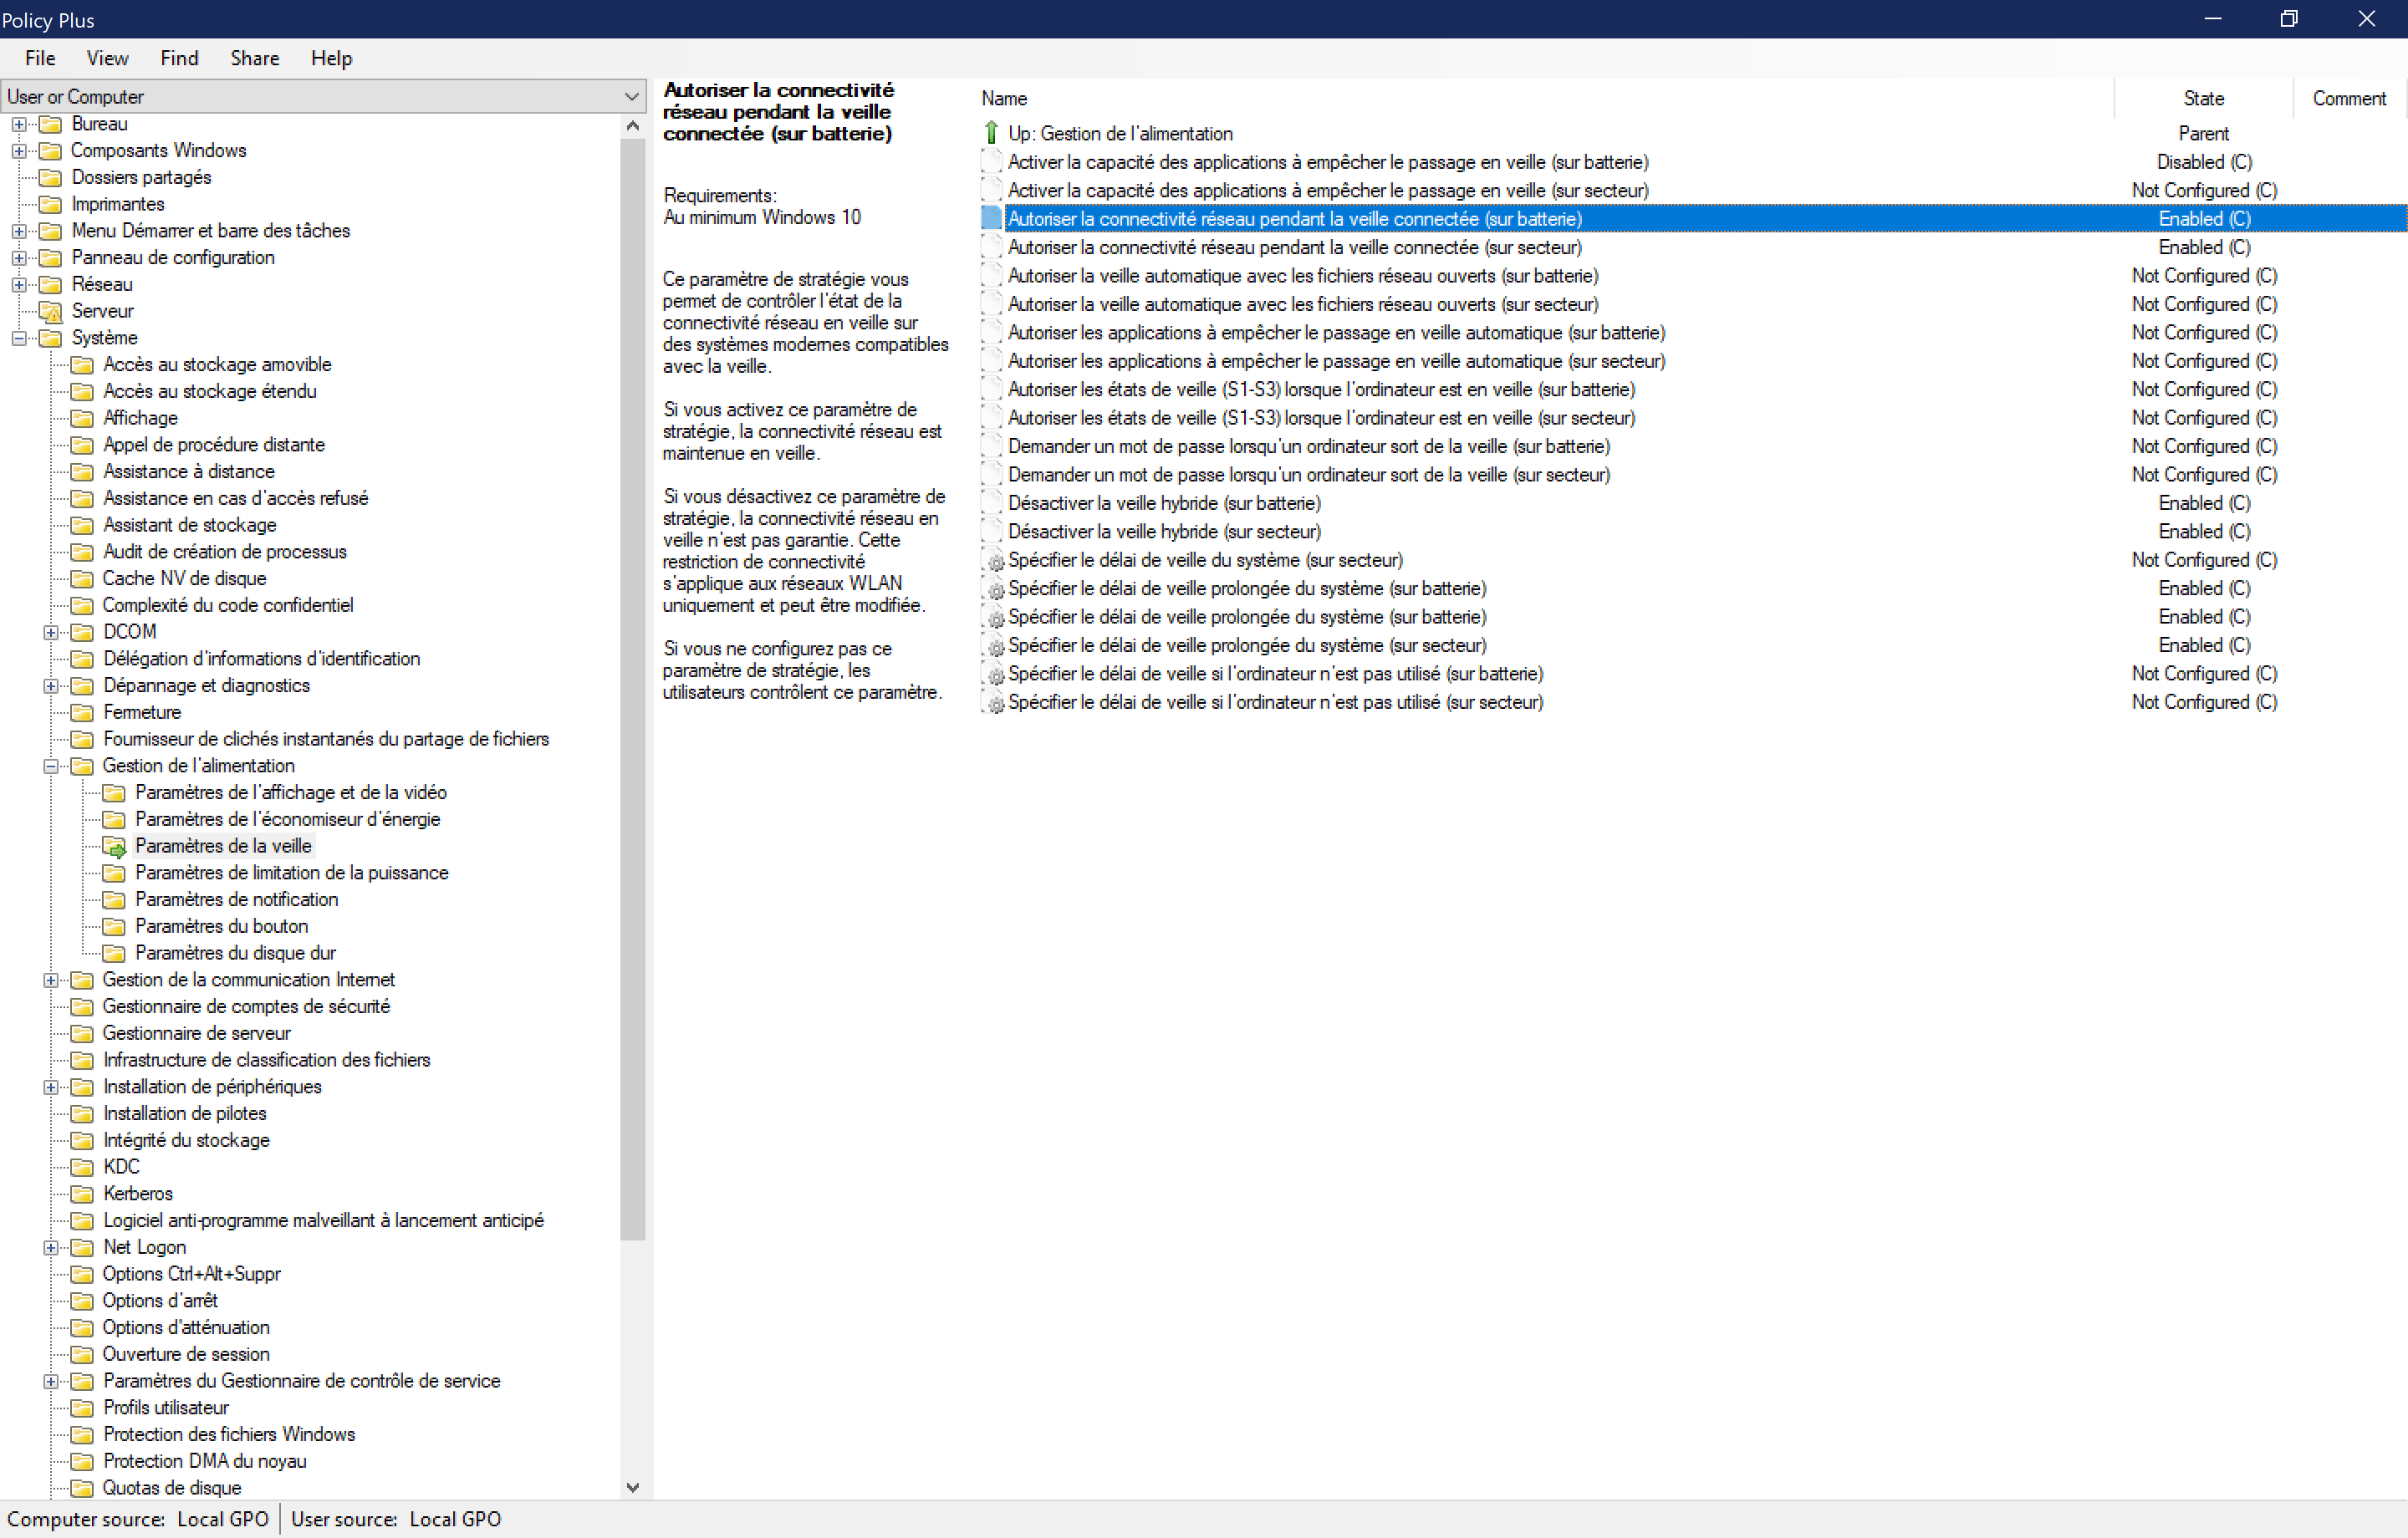Expand the DCOM tree node

click(x=51, y=632)
